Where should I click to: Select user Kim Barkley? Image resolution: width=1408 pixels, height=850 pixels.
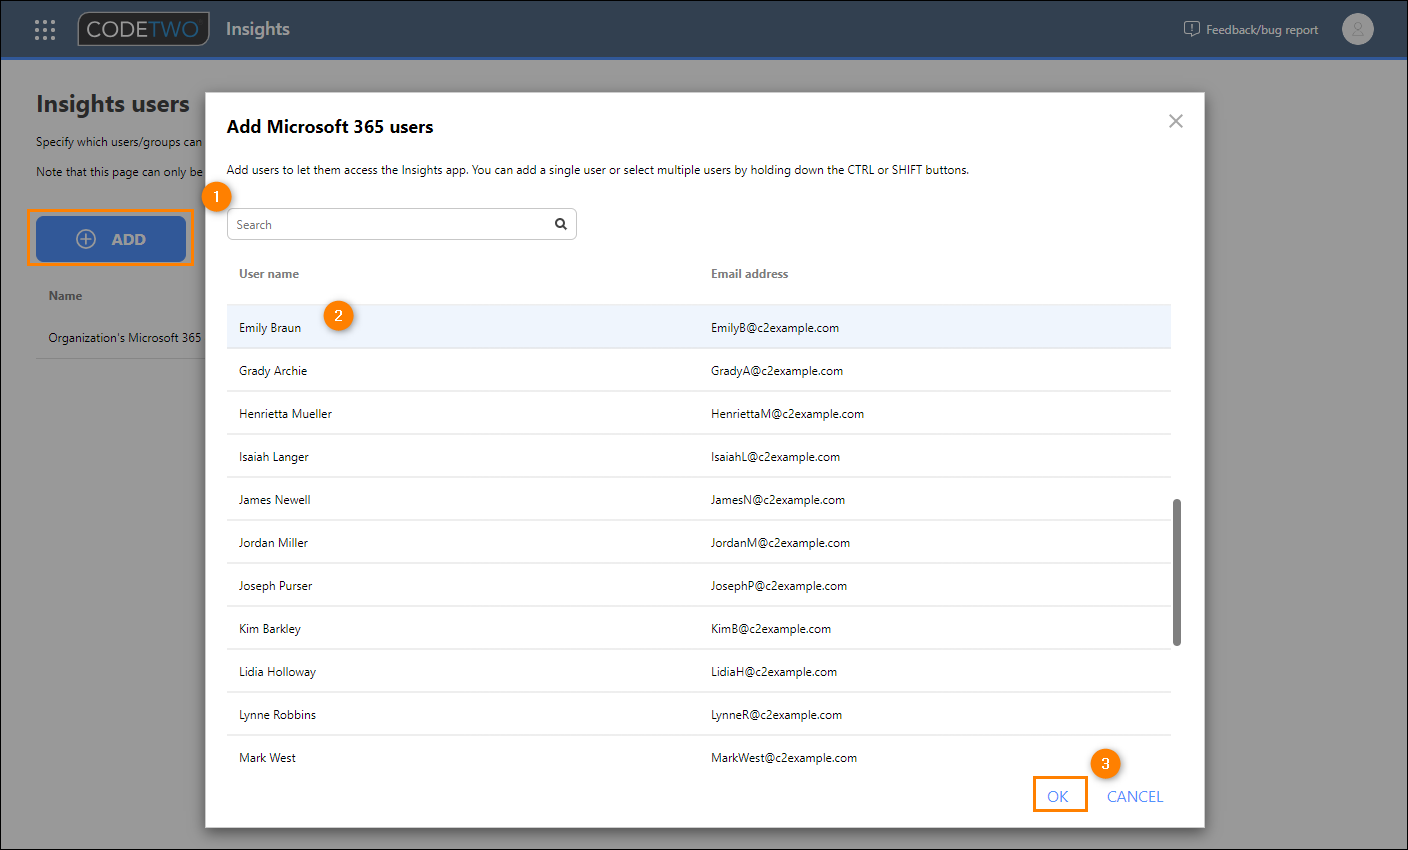(699, 628)
